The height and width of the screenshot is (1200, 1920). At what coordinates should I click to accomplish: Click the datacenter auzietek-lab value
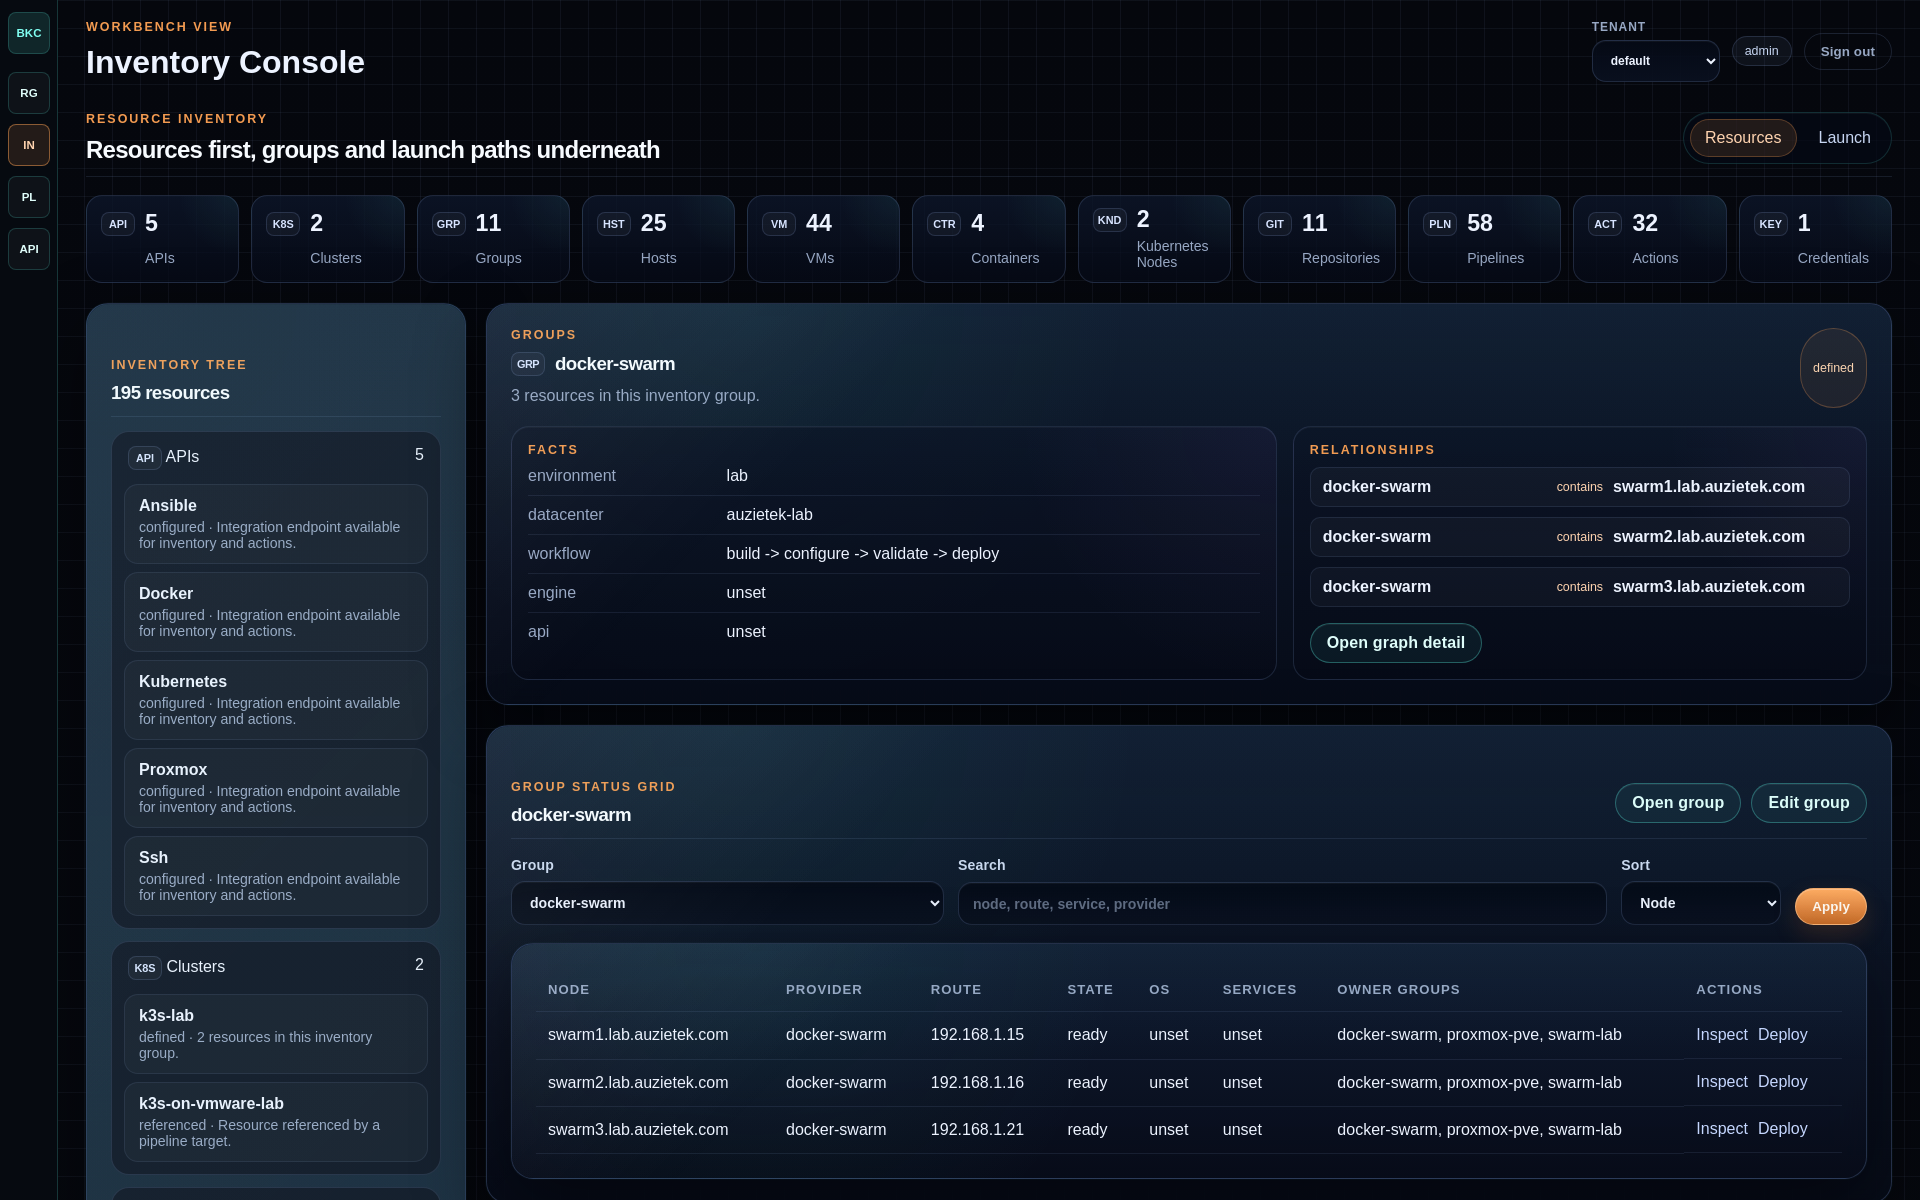click(x=769, y=515)
